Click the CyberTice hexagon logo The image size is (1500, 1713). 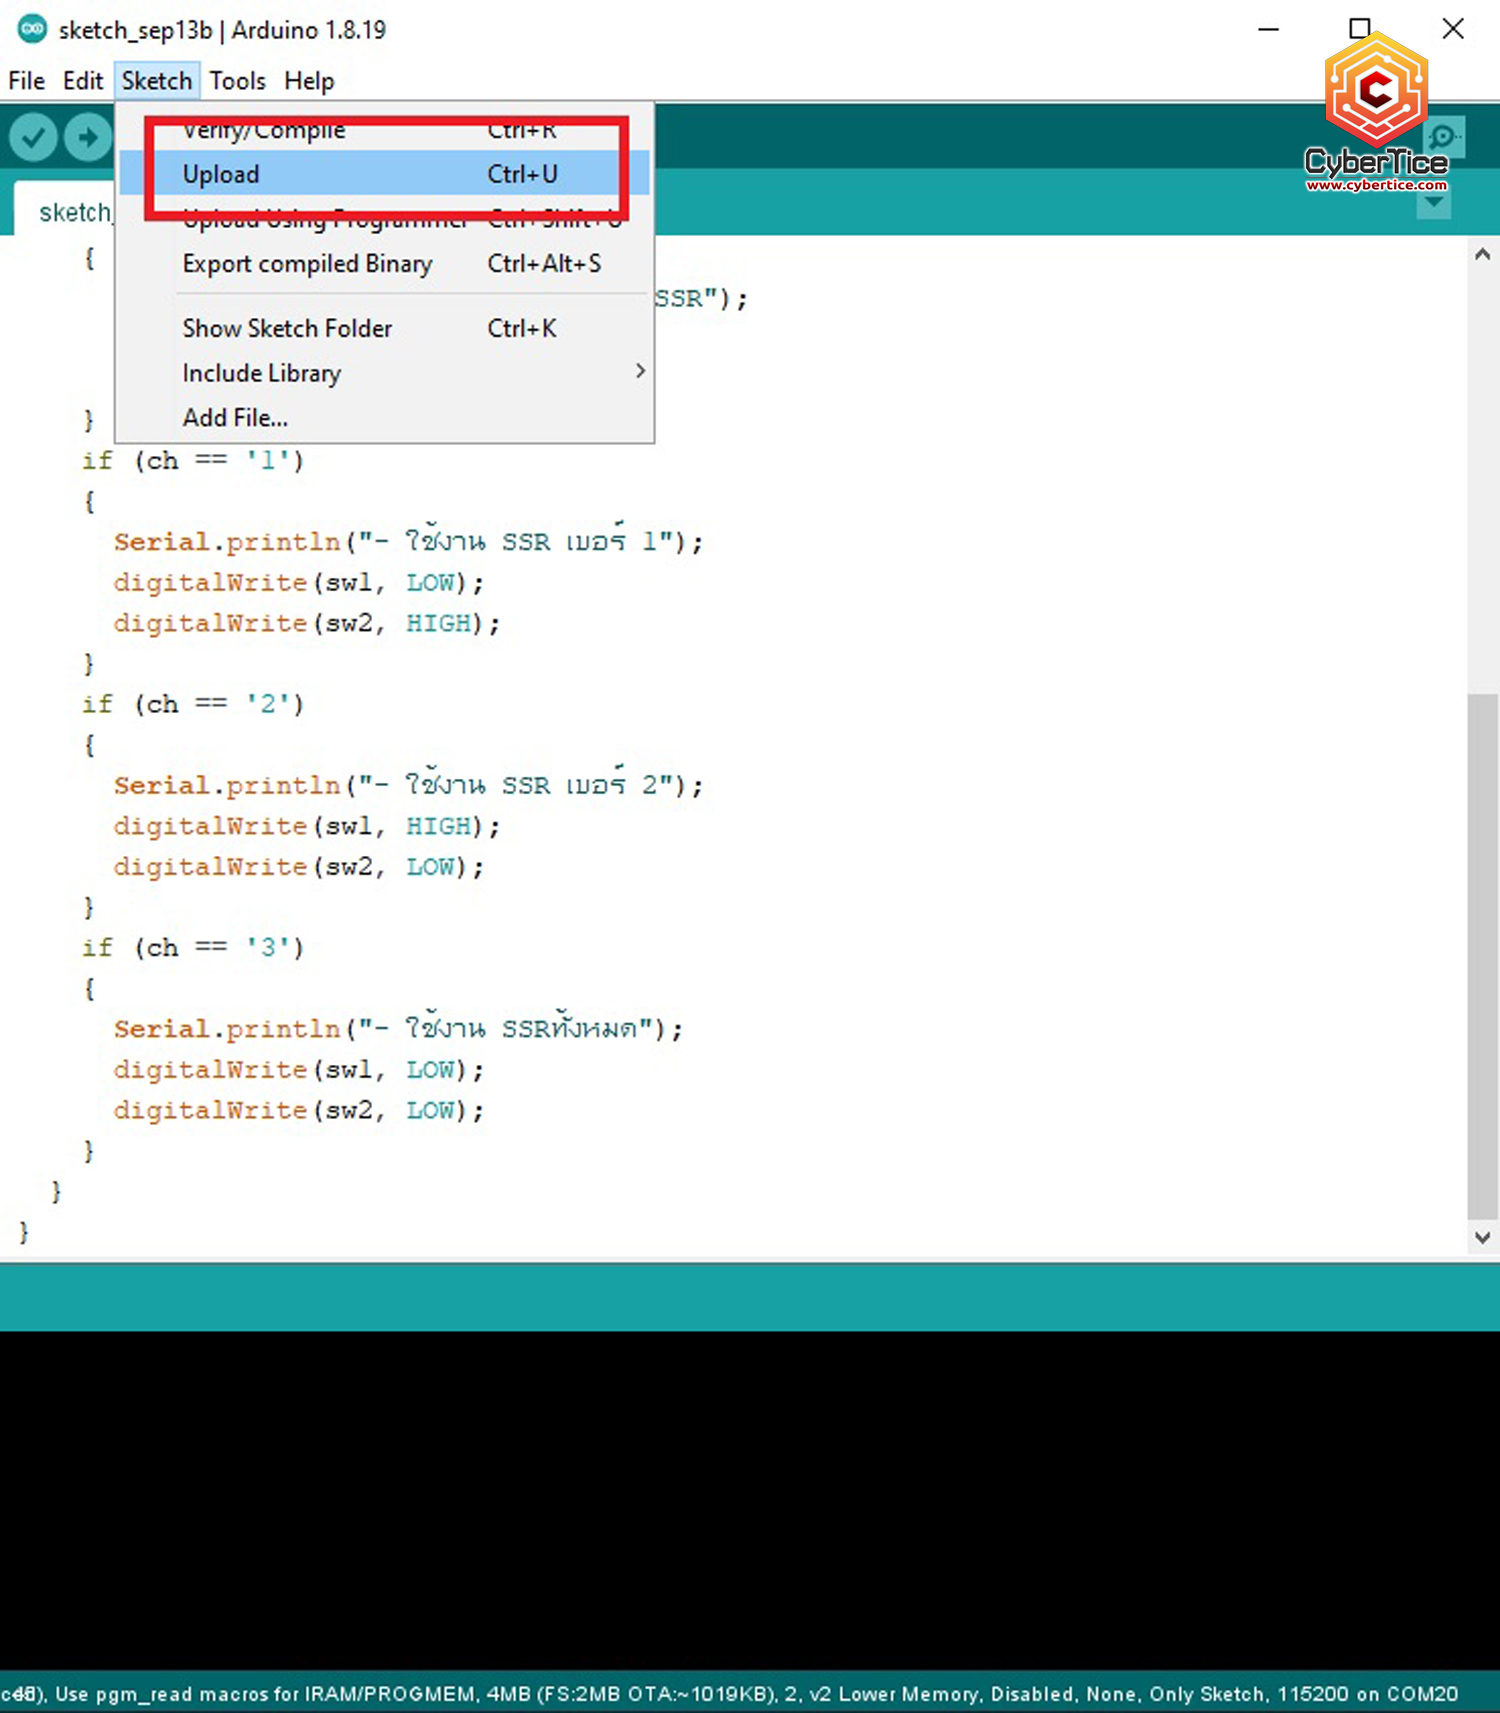tap(1376, 92)
